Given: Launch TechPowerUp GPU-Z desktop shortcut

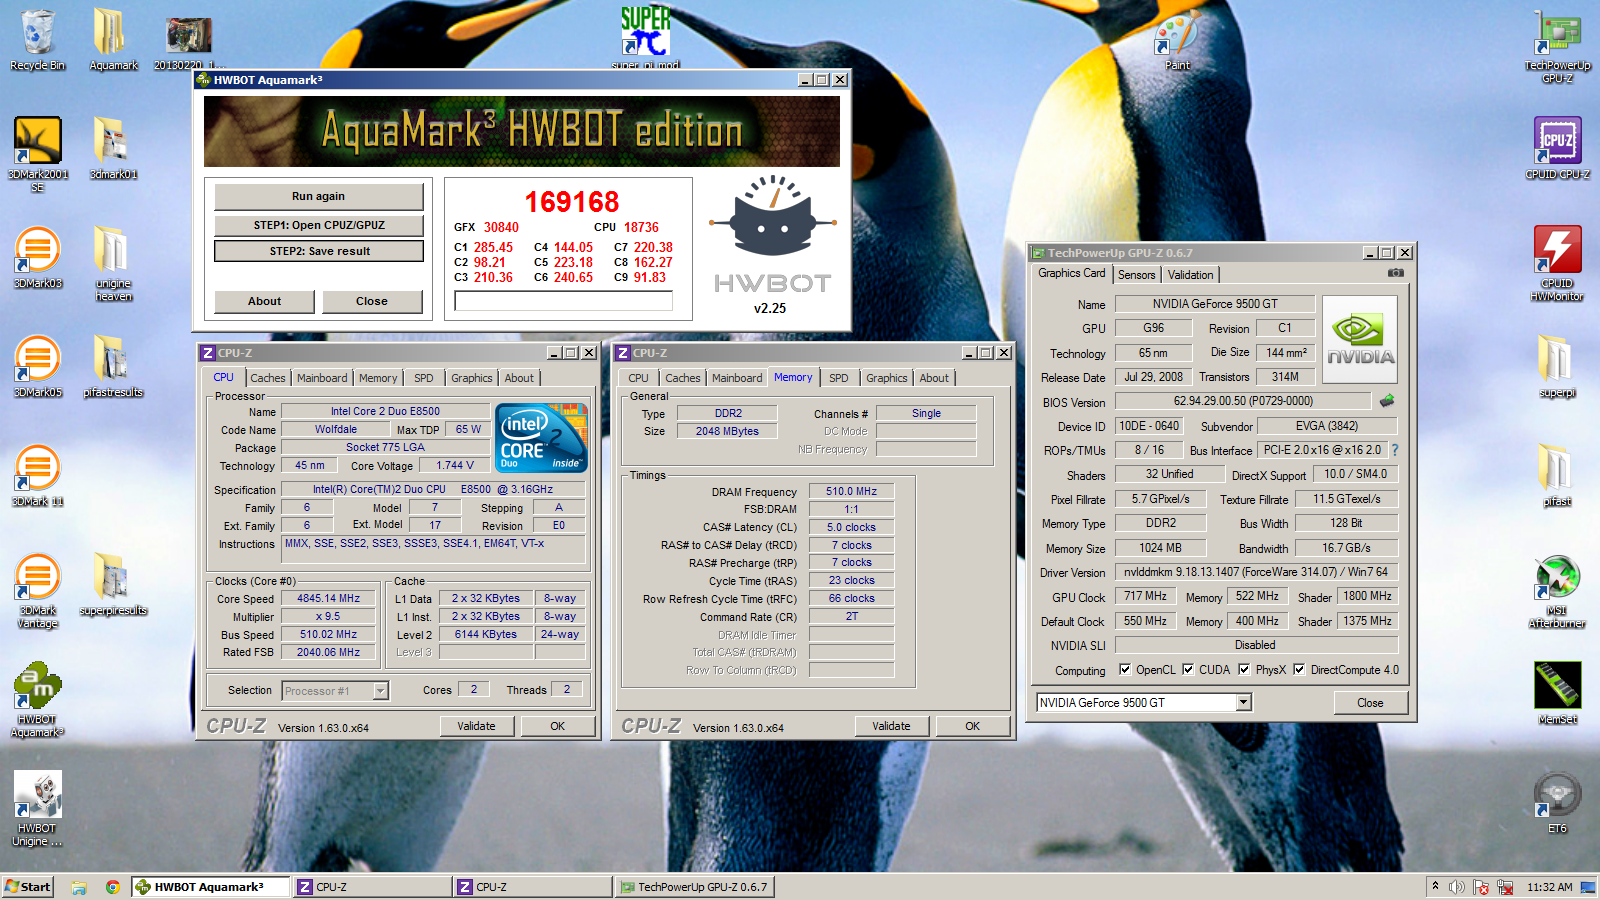Looking at the screenshot, I should coord(1557,46).
